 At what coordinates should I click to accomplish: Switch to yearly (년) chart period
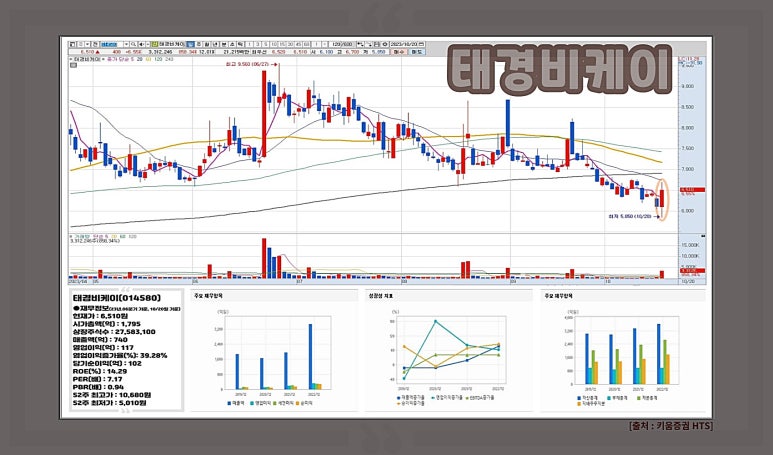215,44
